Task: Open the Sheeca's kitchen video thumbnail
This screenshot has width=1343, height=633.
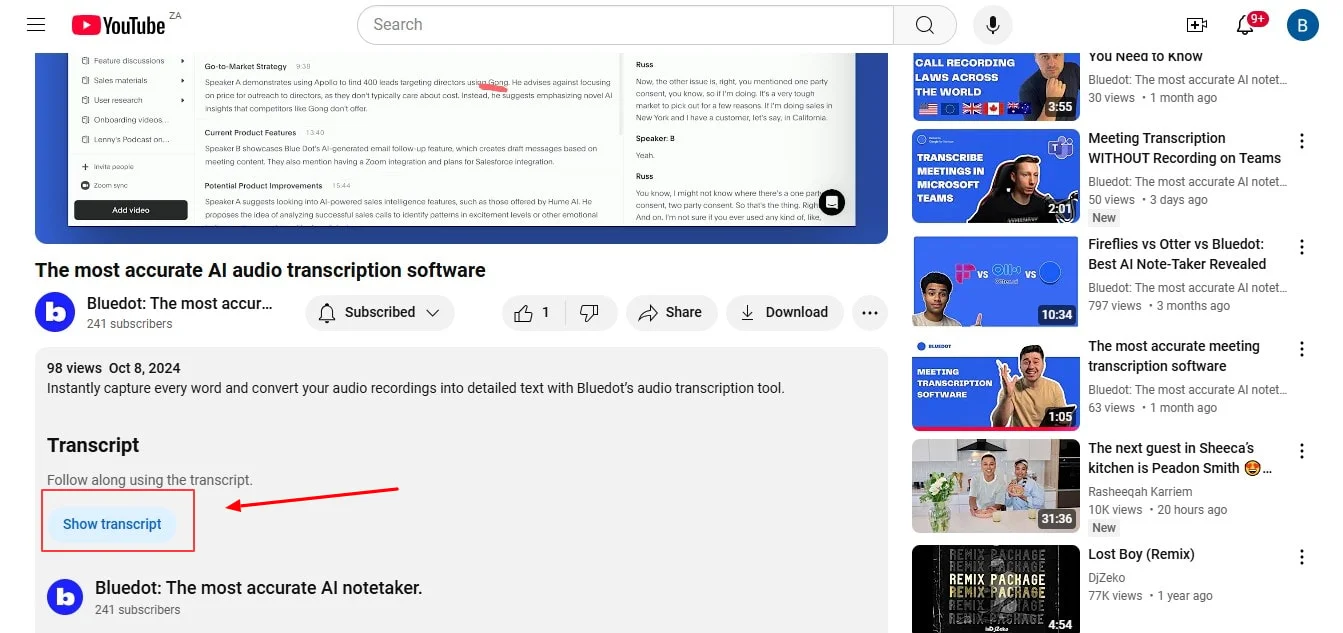Action: click(x=996, y=486)
